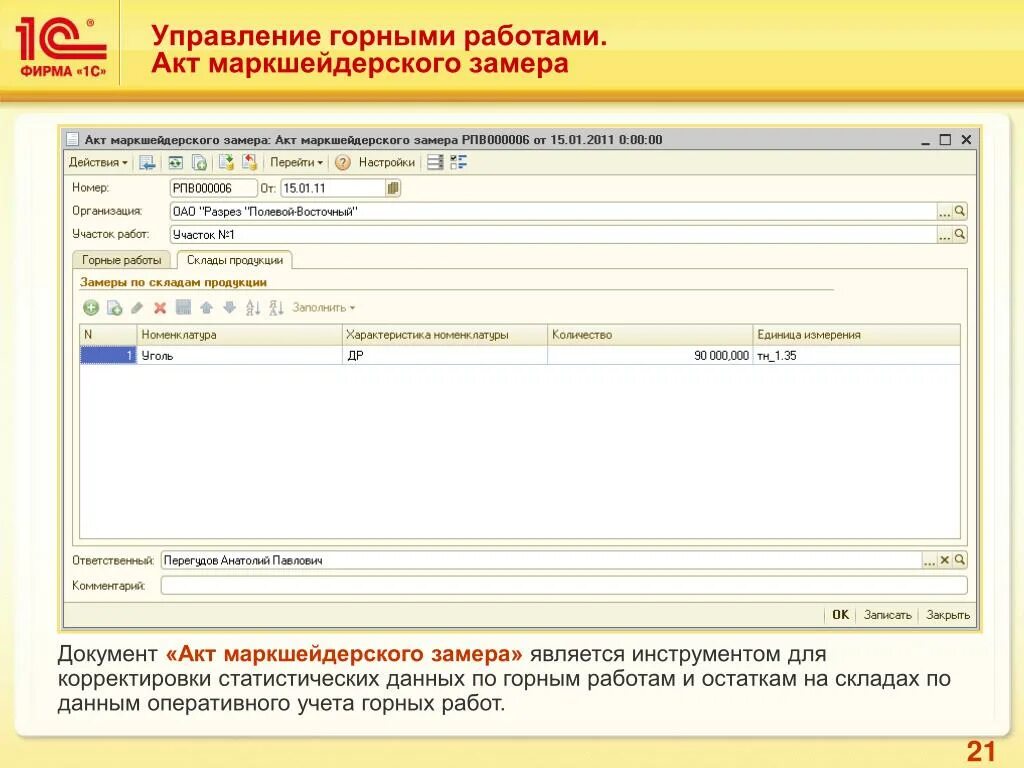Screen dimensions: 1024x768
Task: Open the calendar picker beside the date
Action: 392,188
